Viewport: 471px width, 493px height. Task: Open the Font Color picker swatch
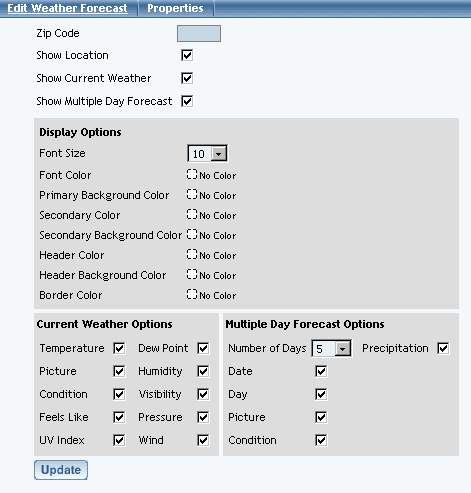pyautogui.click(x=192, y=174)
